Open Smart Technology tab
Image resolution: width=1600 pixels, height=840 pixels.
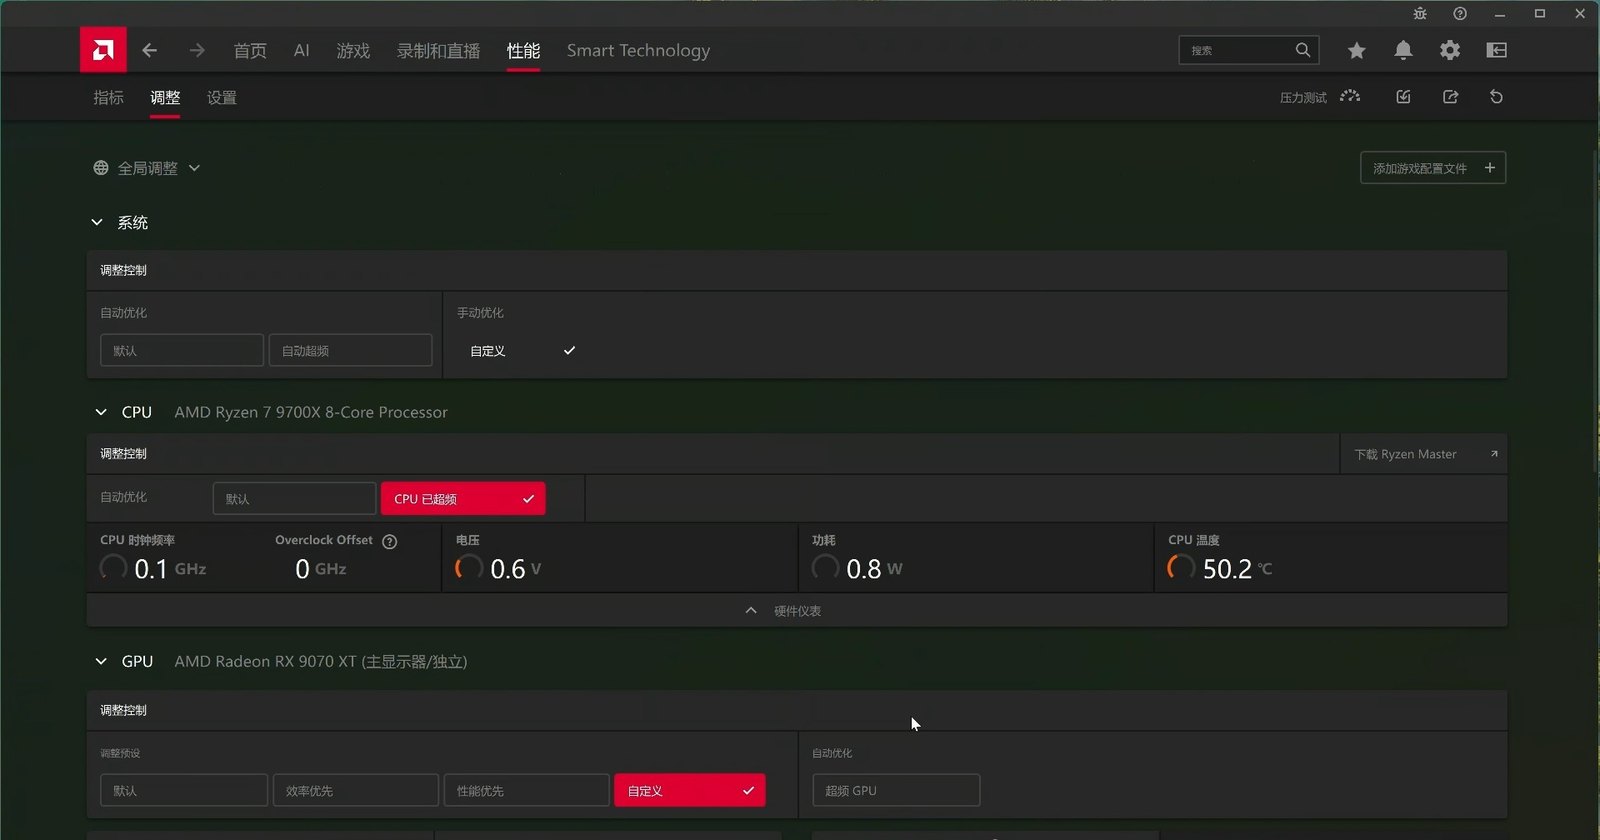click(638, 50)
